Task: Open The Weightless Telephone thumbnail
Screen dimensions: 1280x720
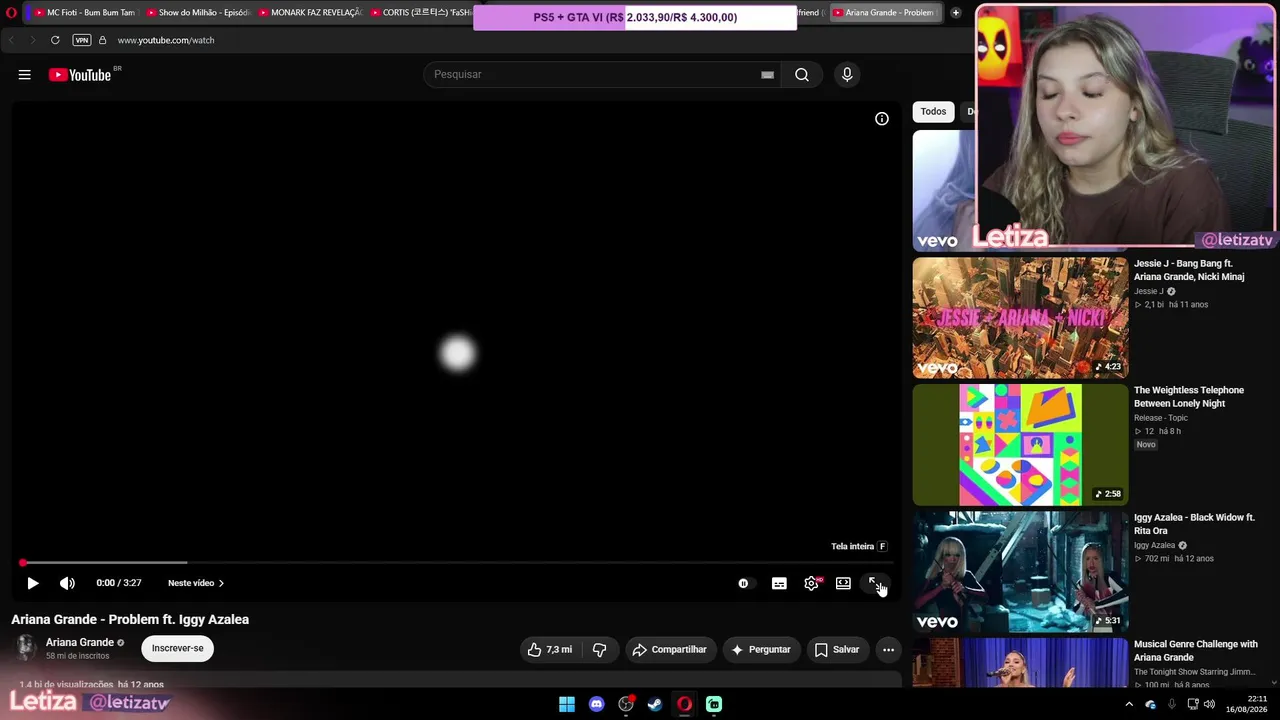Action: (1020, 445)
